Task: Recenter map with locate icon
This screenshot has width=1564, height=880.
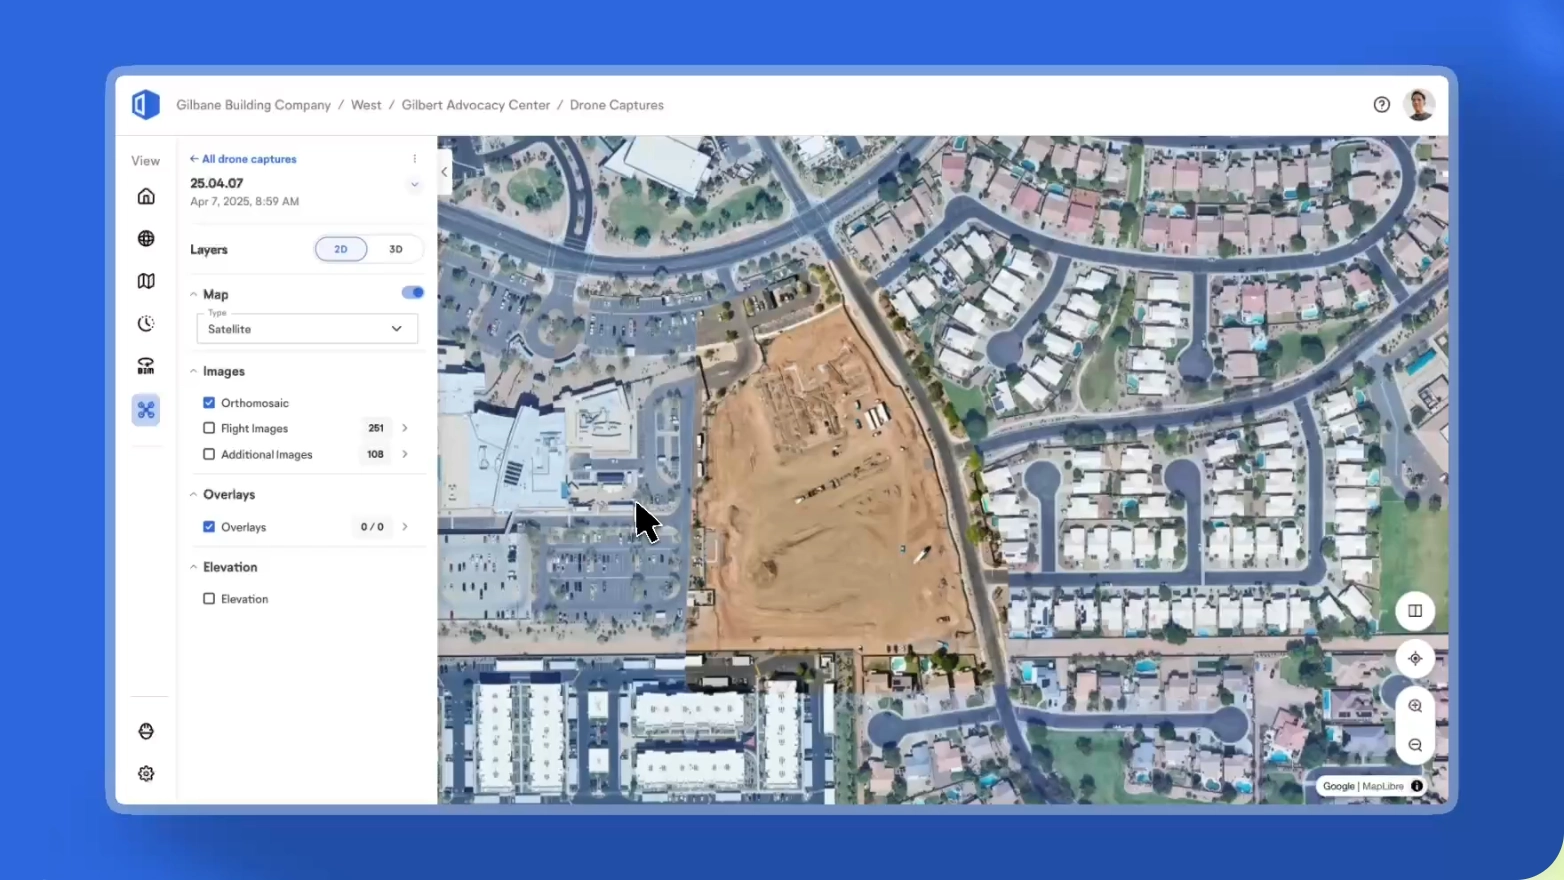Action: point(1415,659)
